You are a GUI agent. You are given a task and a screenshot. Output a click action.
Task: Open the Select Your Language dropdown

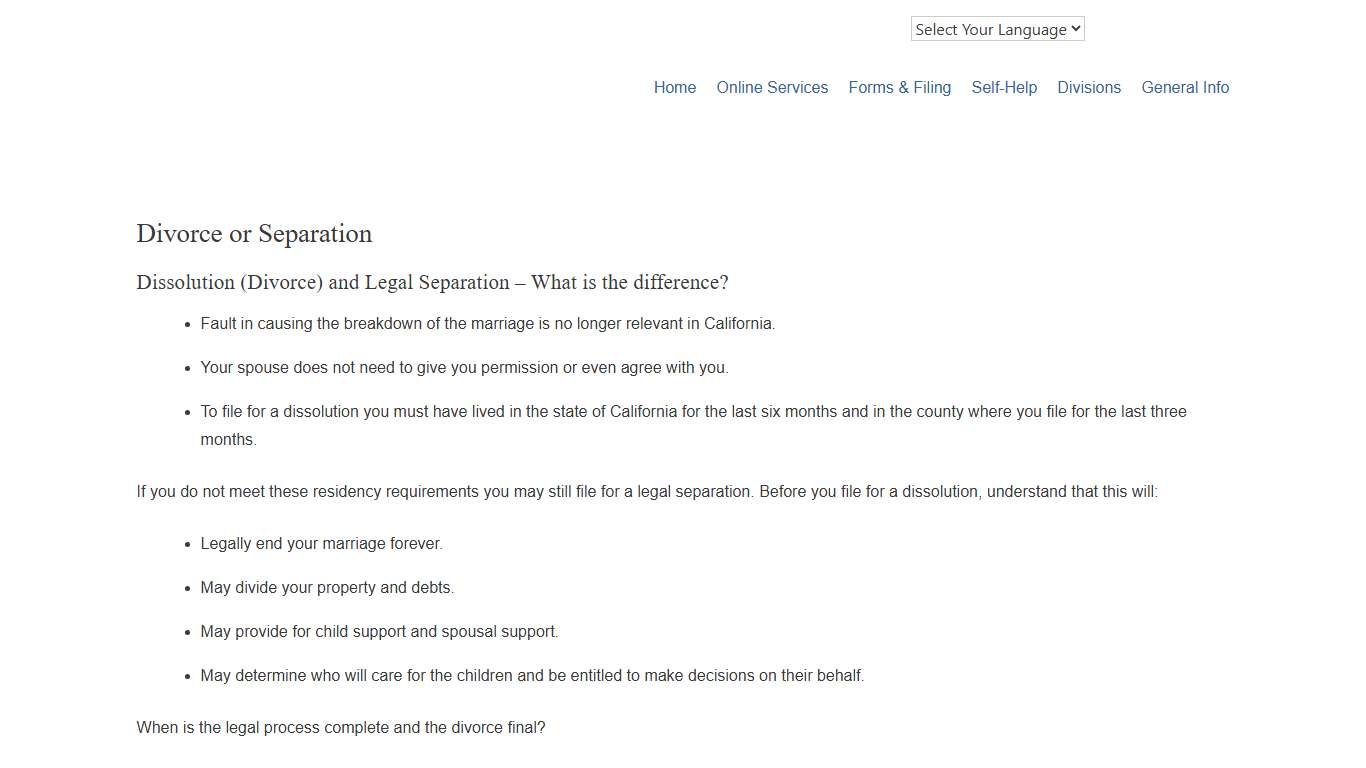(x=997, y=30)
